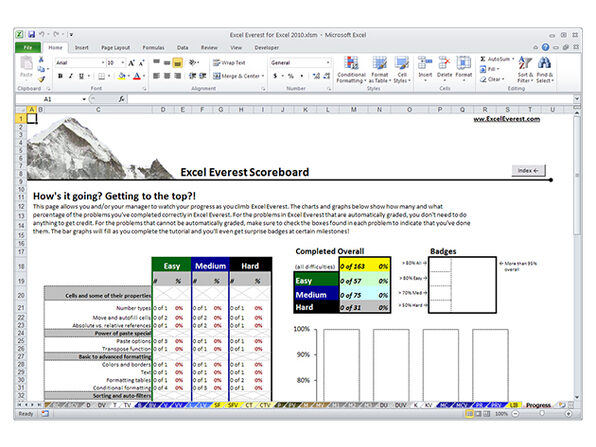This screenshot has width=596, height=447.
Task: Click the Delete cells button
Action: click(444, 70)
